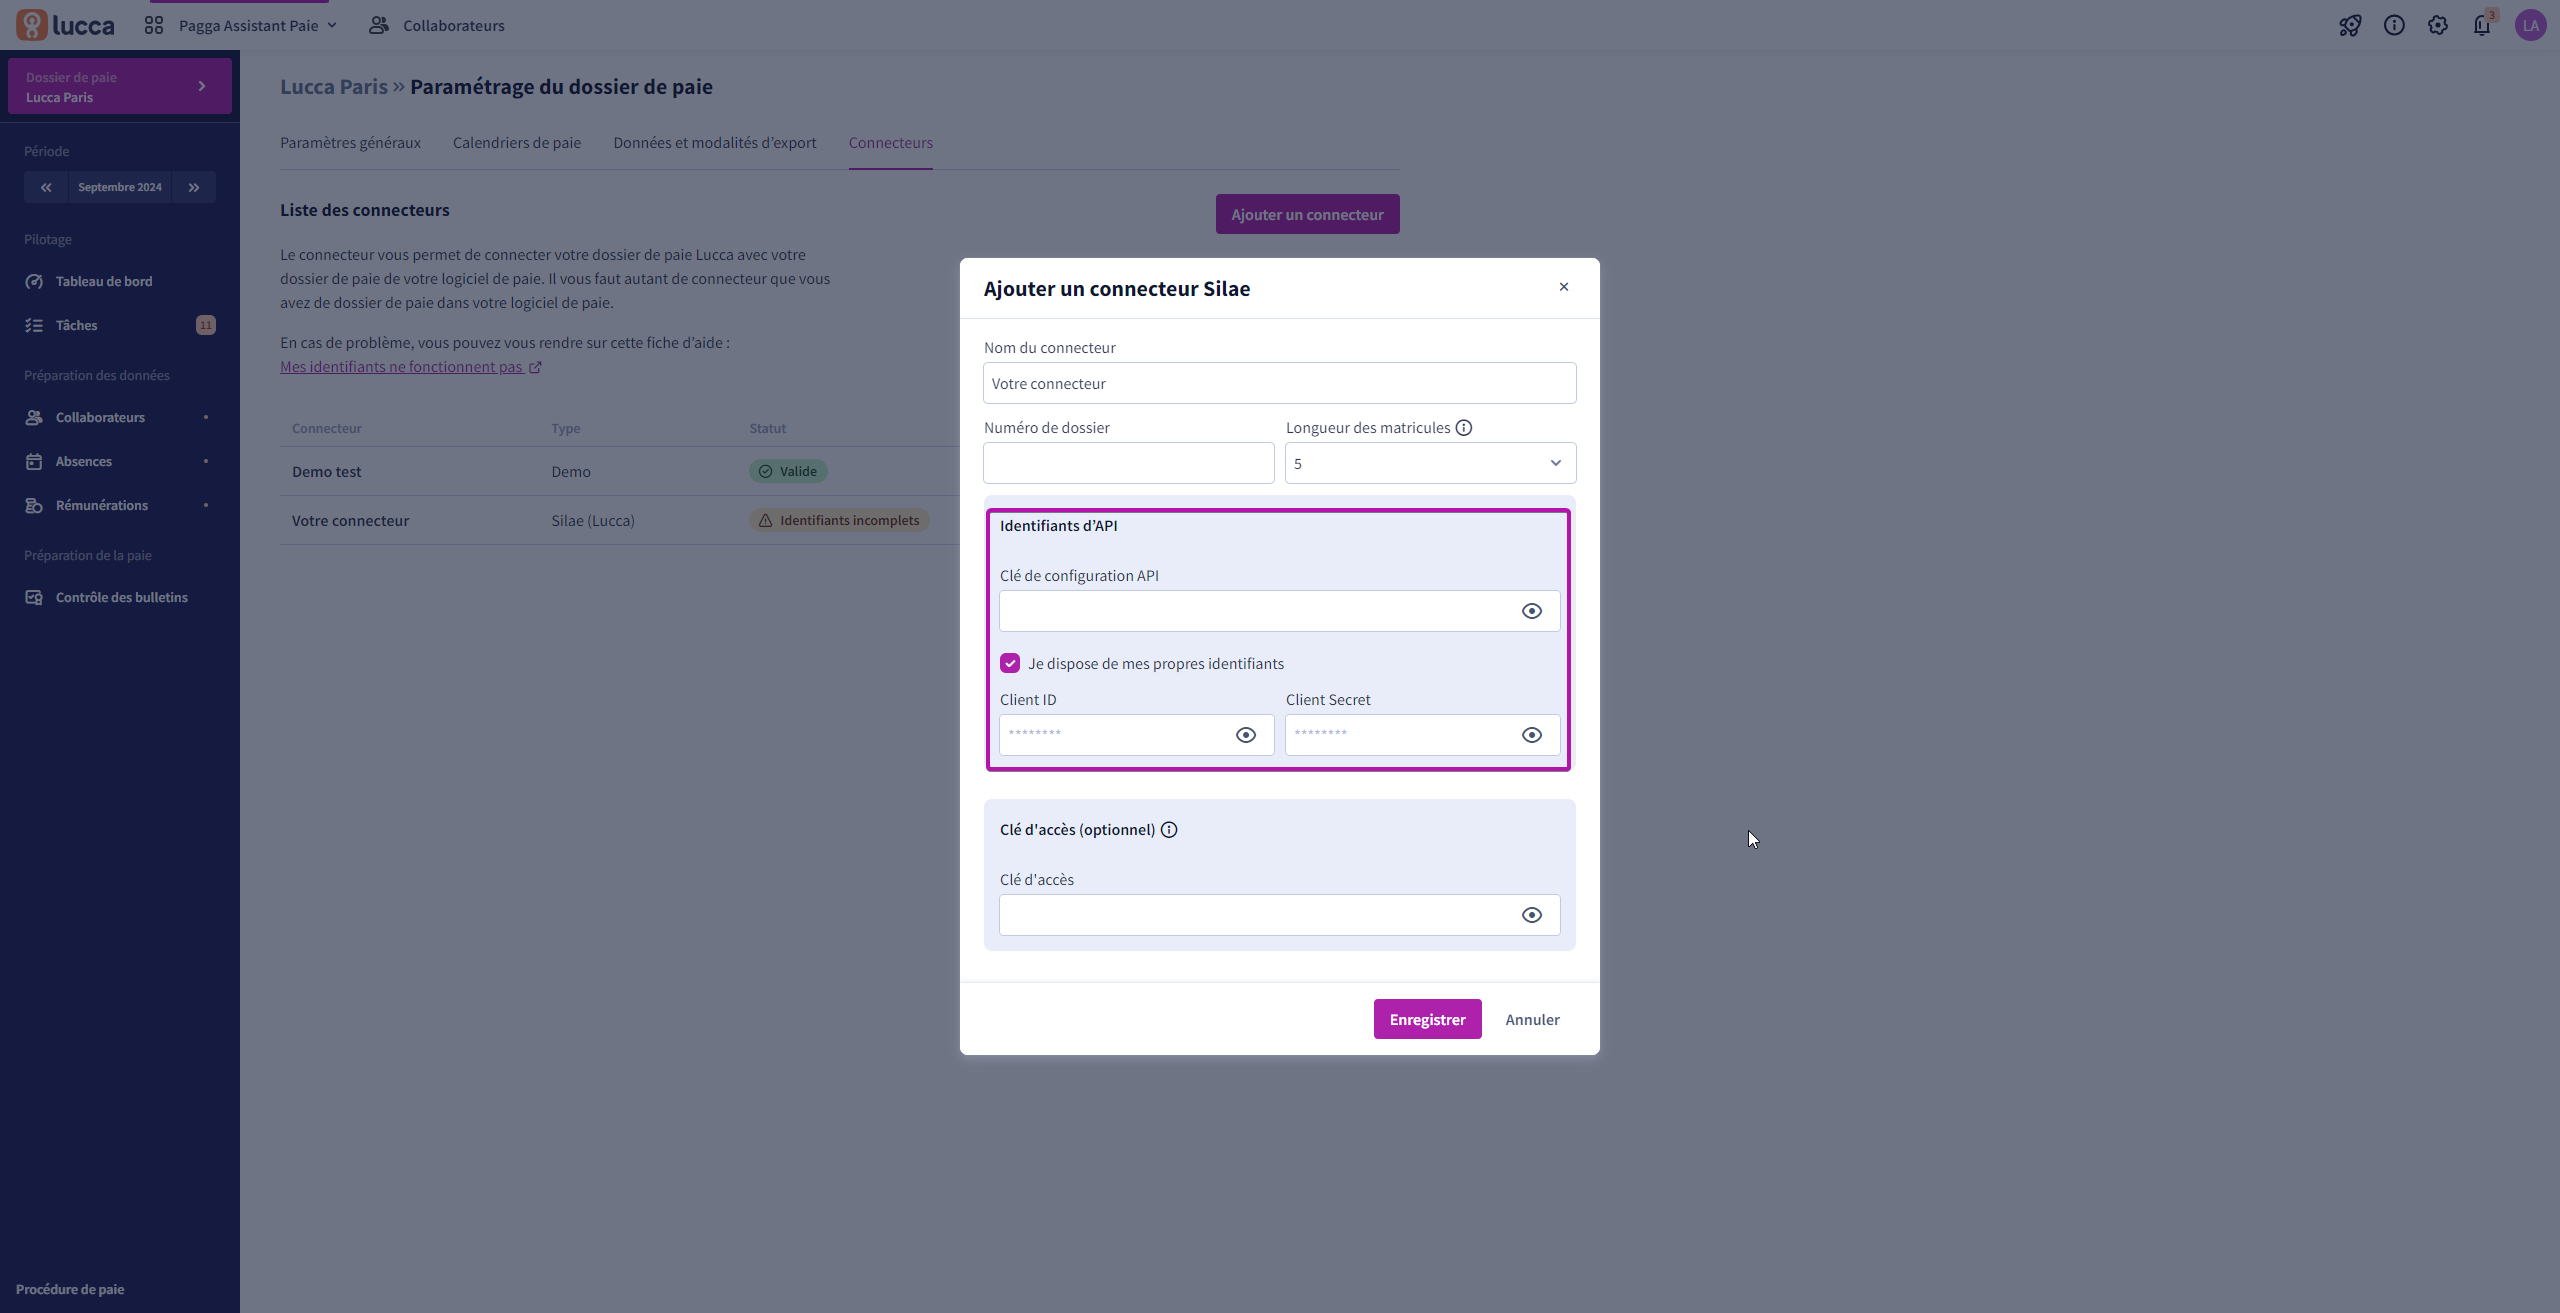Uncheck Je dispose de mes propres identifiants

[x=1010, y=664]
